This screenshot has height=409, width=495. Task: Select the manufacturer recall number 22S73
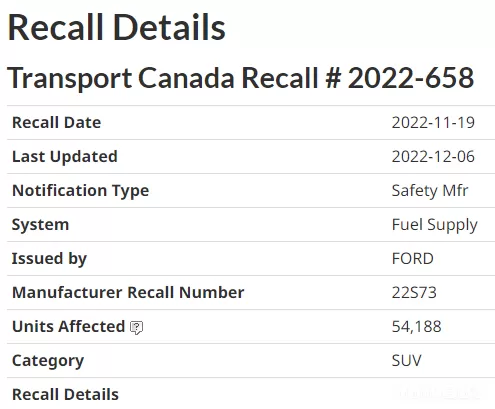pyautogui.click(x=414, y=293)
